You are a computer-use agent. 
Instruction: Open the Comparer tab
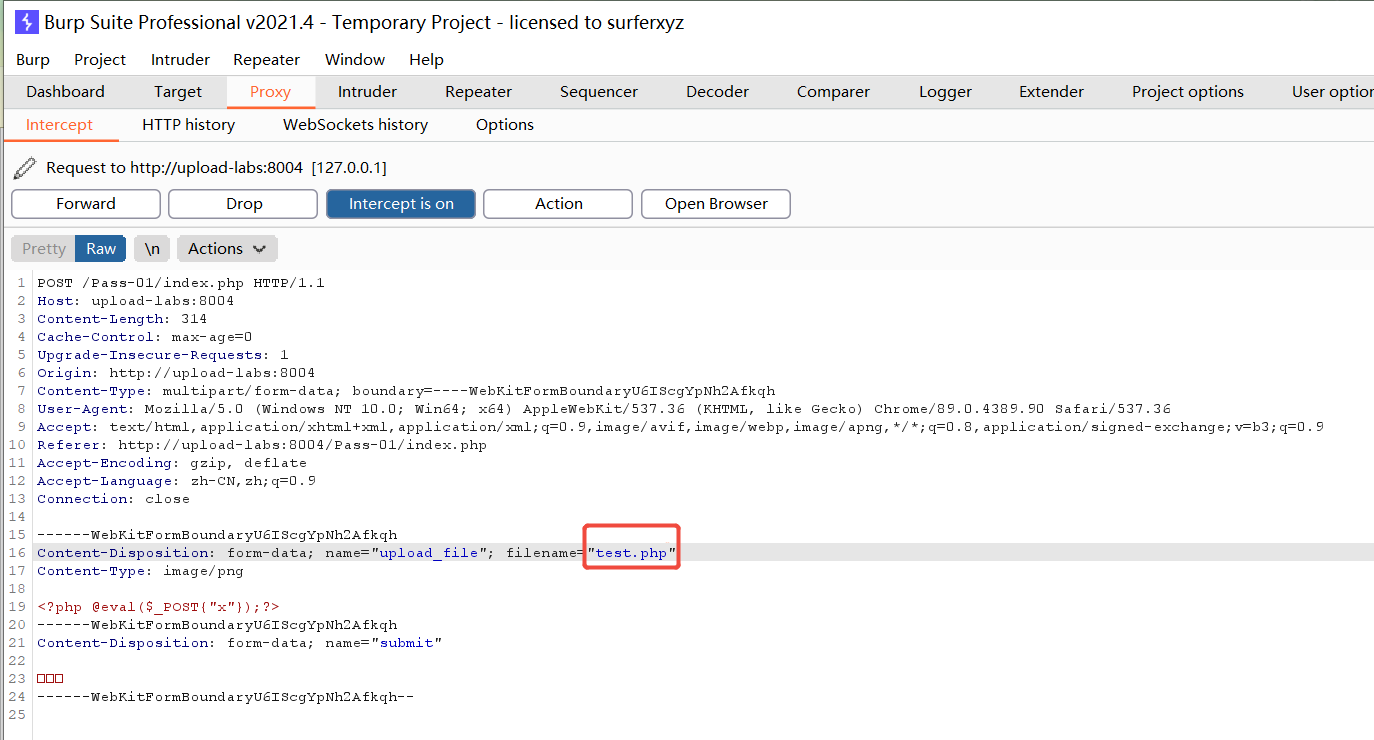(x=833, y=92)
